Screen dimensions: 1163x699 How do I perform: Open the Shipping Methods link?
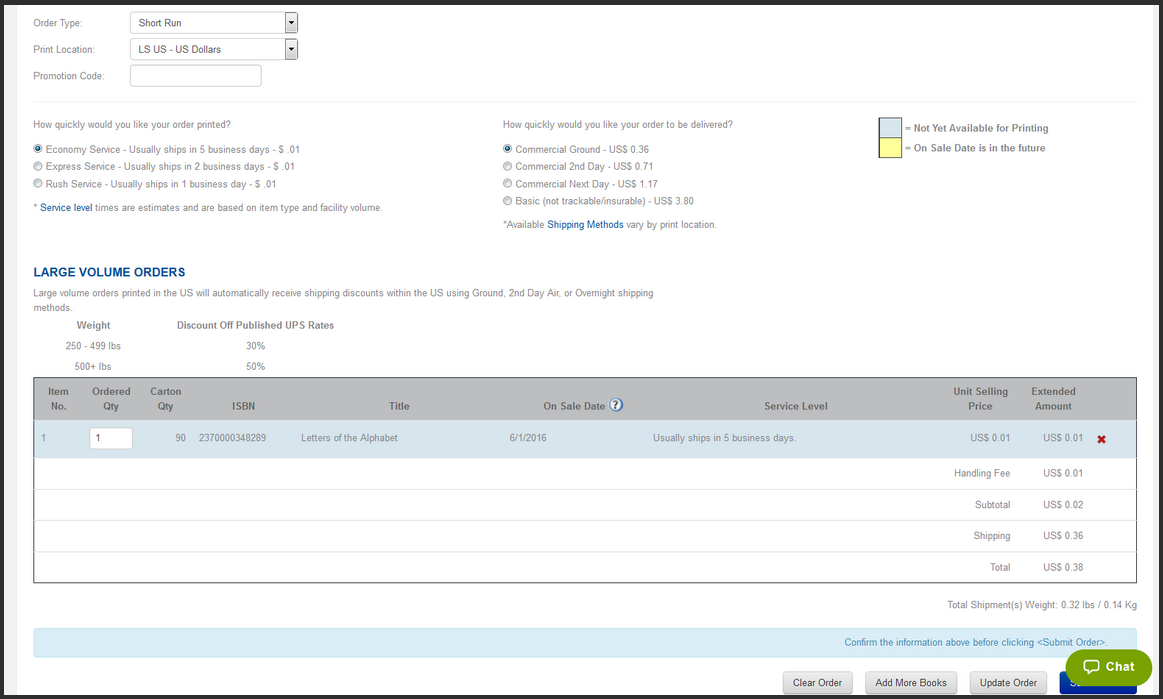click(585, 225)
